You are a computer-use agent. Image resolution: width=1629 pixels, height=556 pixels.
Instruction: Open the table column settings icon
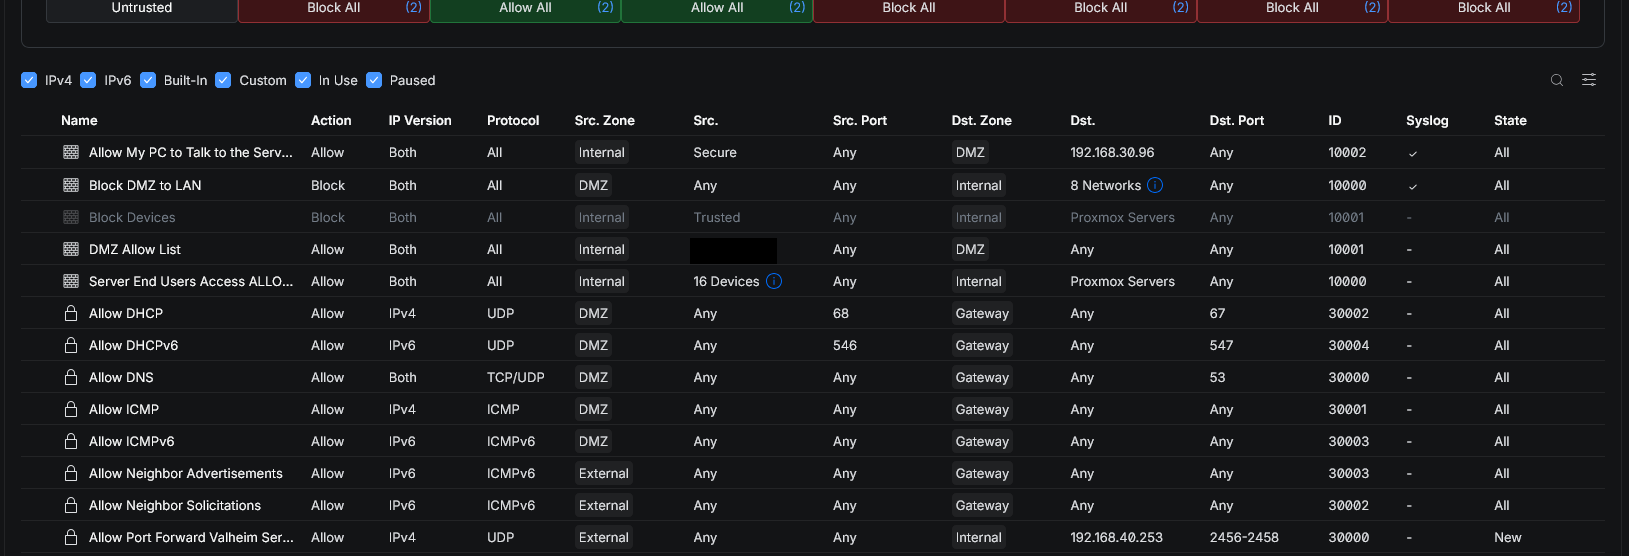(x=1589, y=80)
